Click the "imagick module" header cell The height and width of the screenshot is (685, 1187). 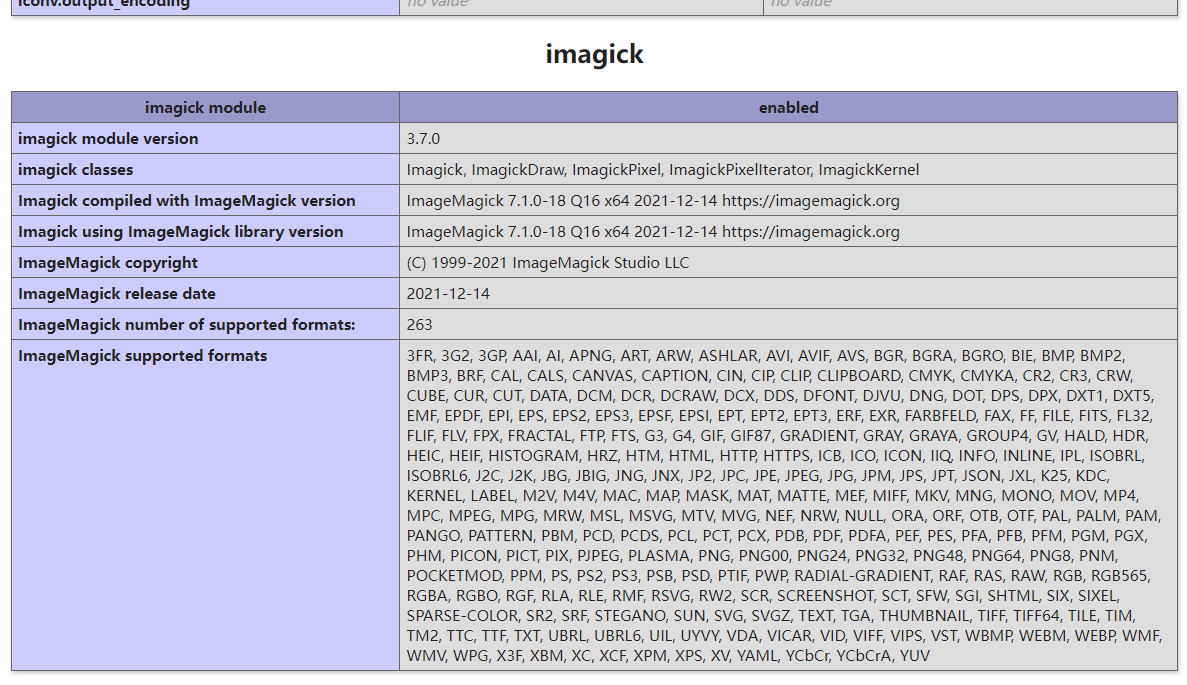coord(205,107)
